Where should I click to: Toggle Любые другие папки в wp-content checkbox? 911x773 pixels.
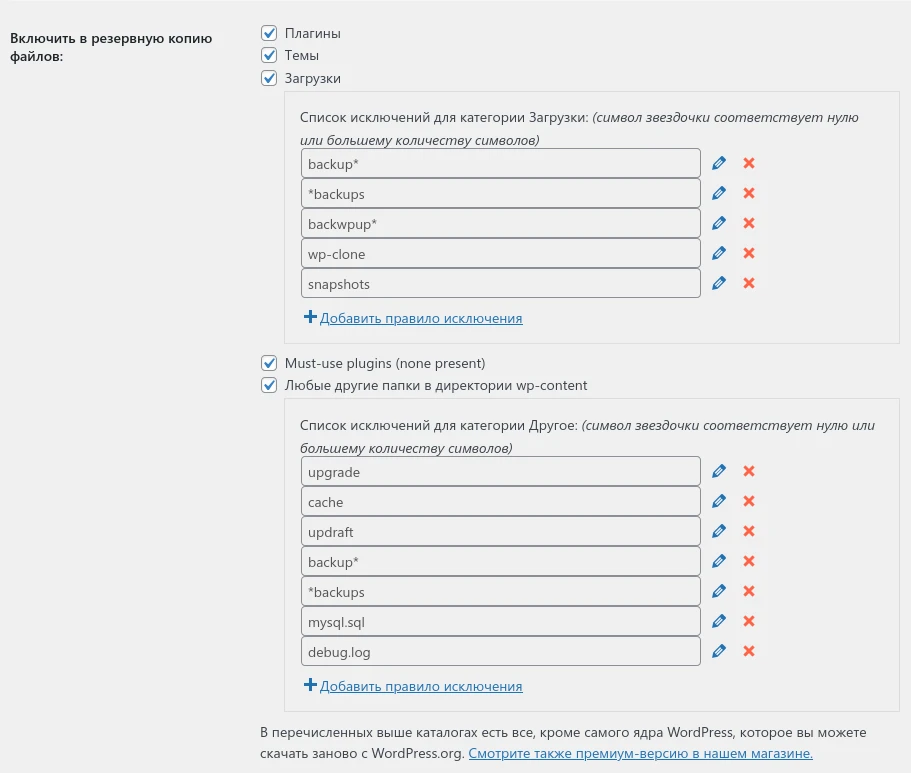tap(269, 385)
